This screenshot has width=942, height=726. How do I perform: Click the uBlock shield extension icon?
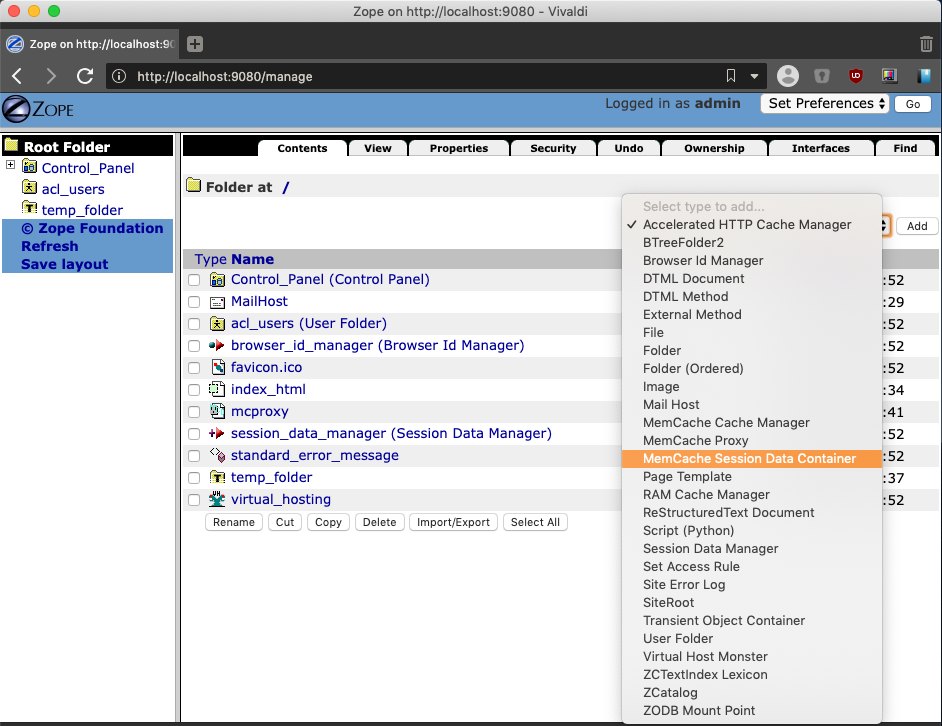pyautogui.click(x=855, y=76)
